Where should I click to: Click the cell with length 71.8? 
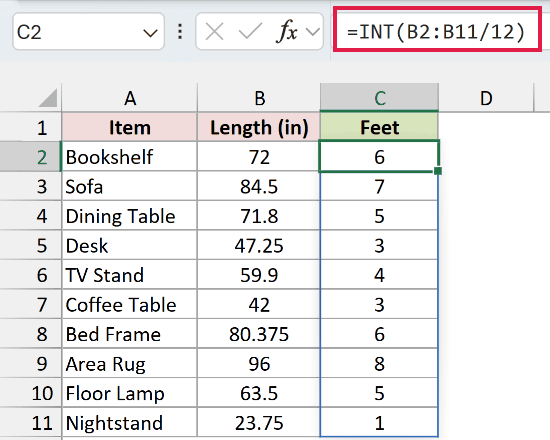259,215
